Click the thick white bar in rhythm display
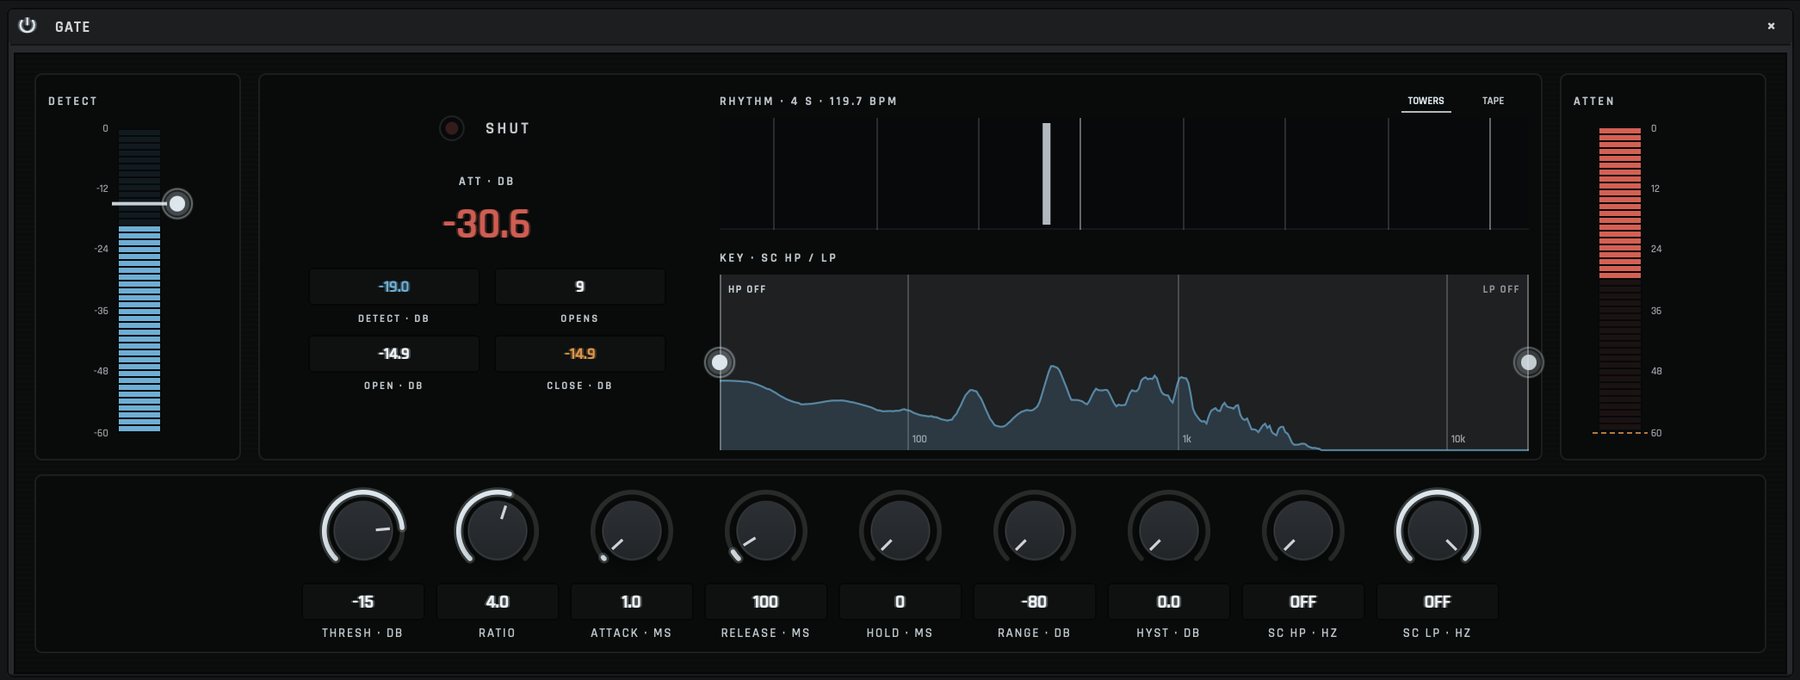This screenshot has height=680, width=1800. coord(1046,174)
